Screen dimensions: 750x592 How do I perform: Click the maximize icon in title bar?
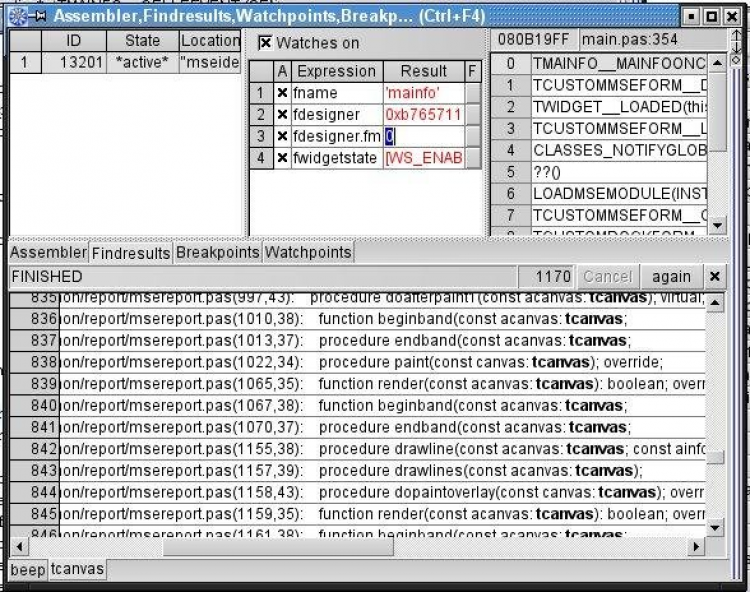(x=712, y=16)
